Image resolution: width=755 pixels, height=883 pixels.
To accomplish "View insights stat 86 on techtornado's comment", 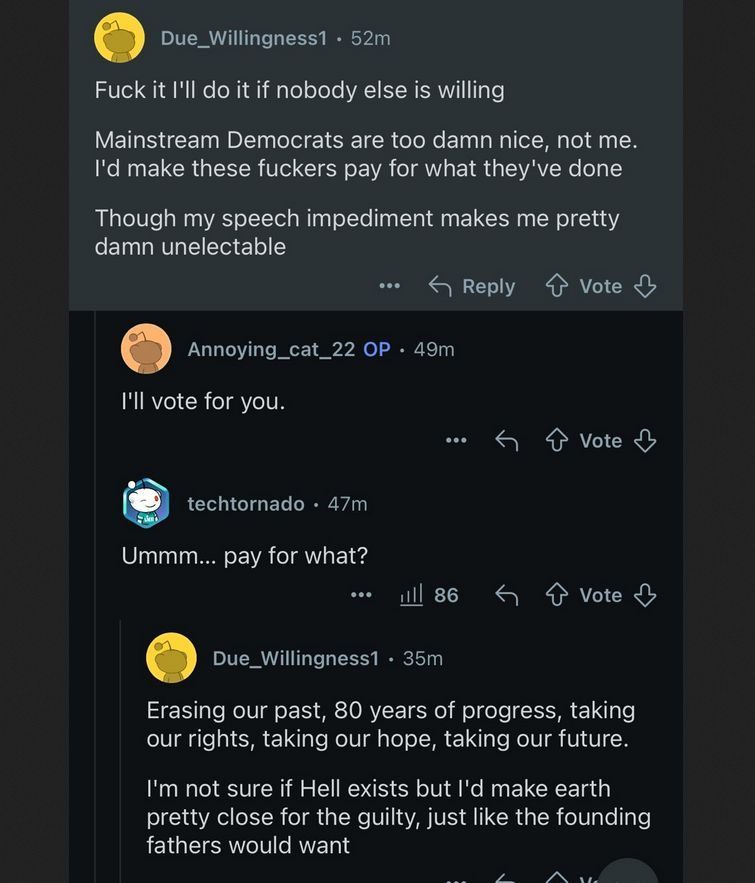I will click(x=429, y=596).
